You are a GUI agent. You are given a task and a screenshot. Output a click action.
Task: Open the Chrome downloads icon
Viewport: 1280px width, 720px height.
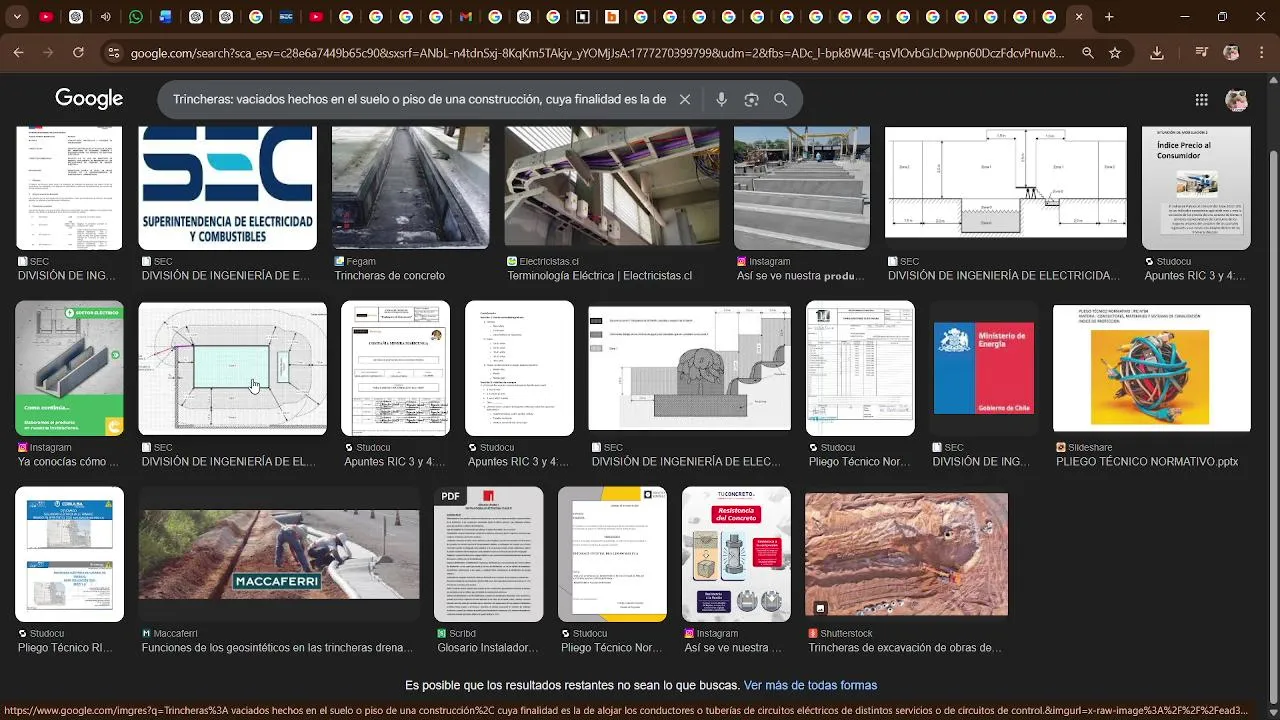(x=1157, y=53)
